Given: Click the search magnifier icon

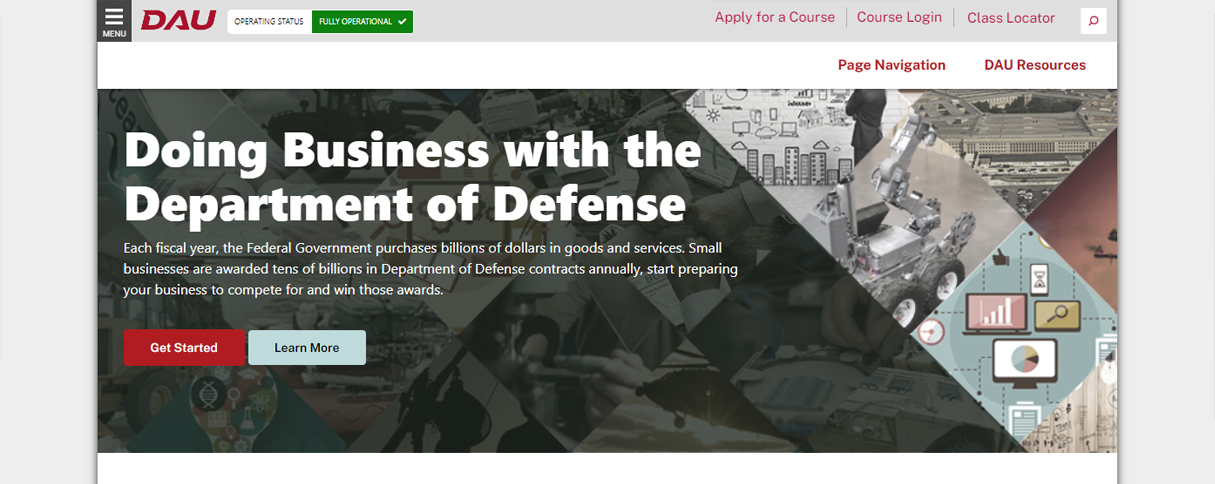Looking at the screenshot, I should (1093, 21).
